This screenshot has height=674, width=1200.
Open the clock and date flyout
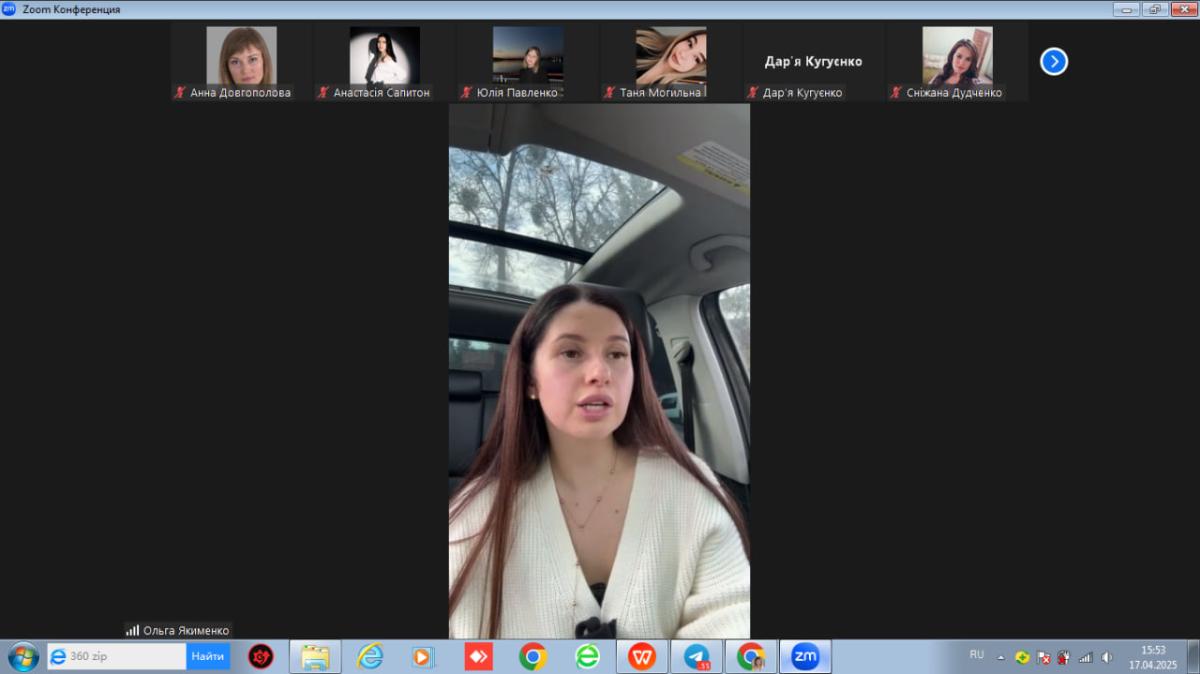pyautogui.click(x=1153, y=657)
